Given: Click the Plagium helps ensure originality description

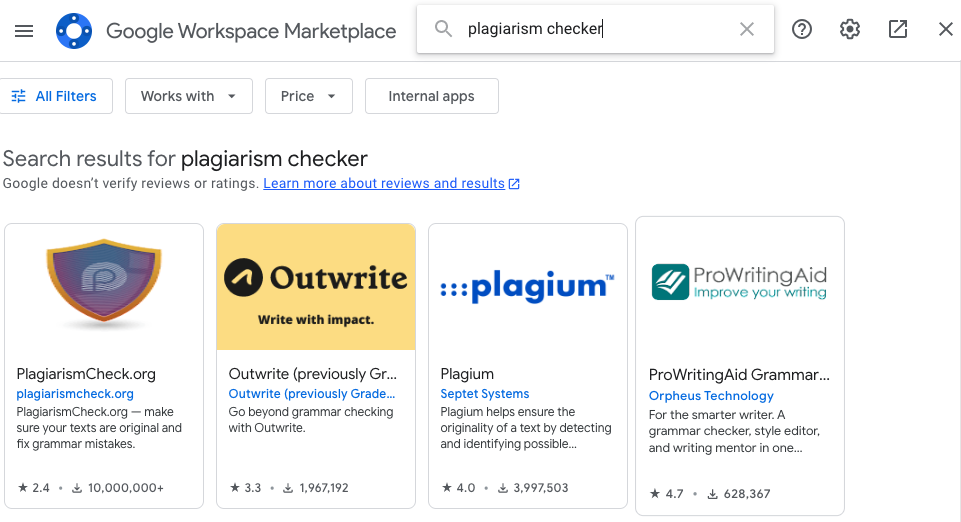Looking at the screenshot, I should coord(526,428).
